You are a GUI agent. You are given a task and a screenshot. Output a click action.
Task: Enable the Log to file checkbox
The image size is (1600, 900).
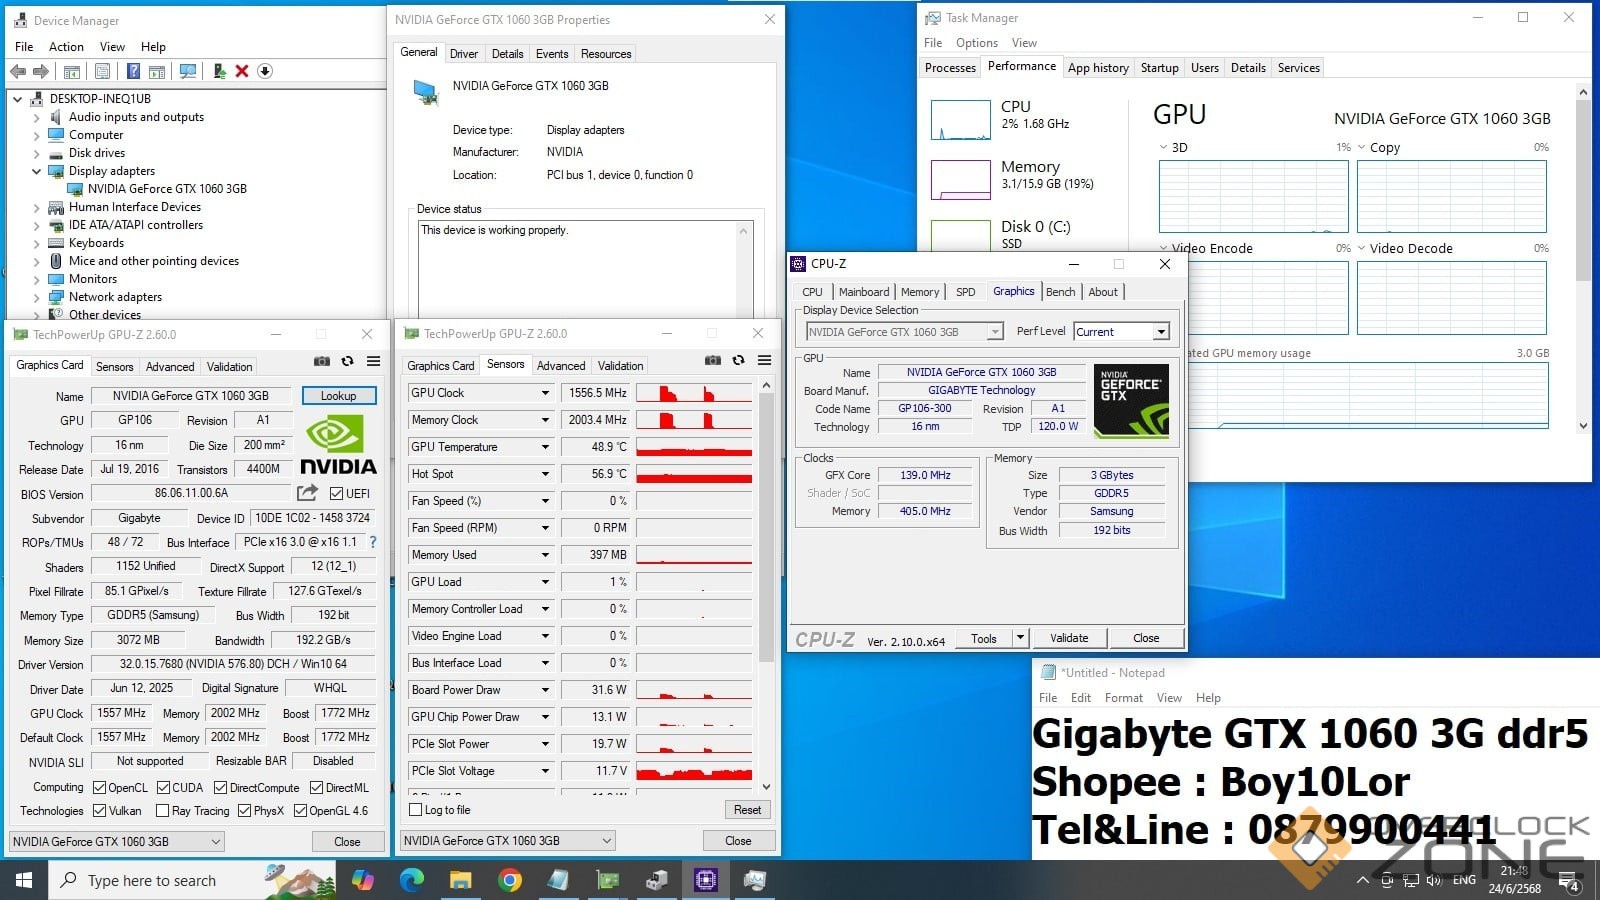[x=416, y=810]
